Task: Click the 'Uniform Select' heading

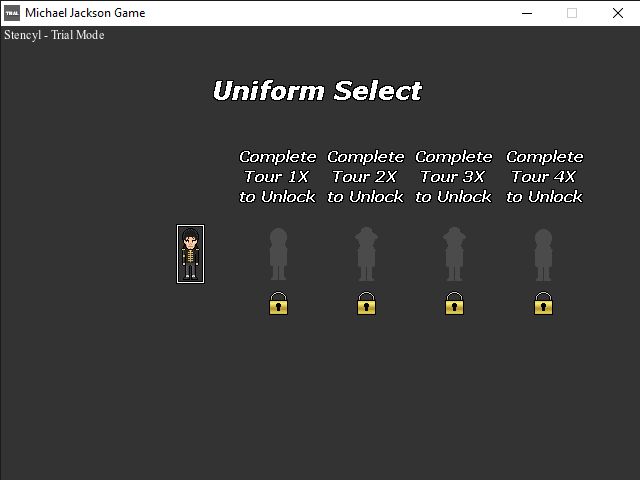Action: (318, 91)
